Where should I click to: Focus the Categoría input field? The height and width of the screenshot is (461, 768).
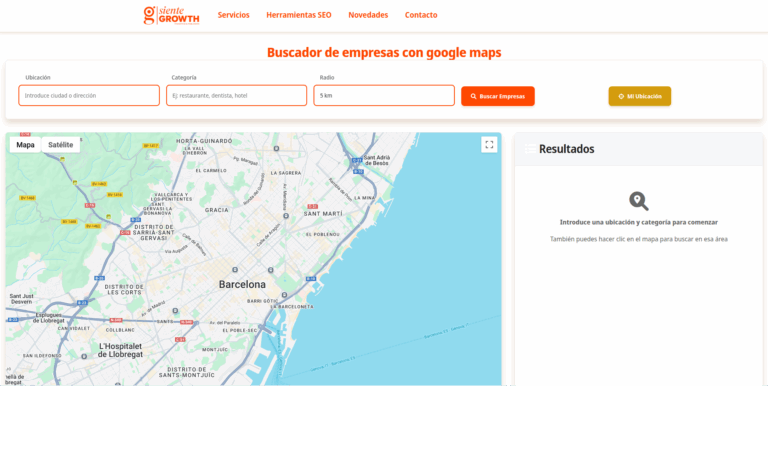237,96
